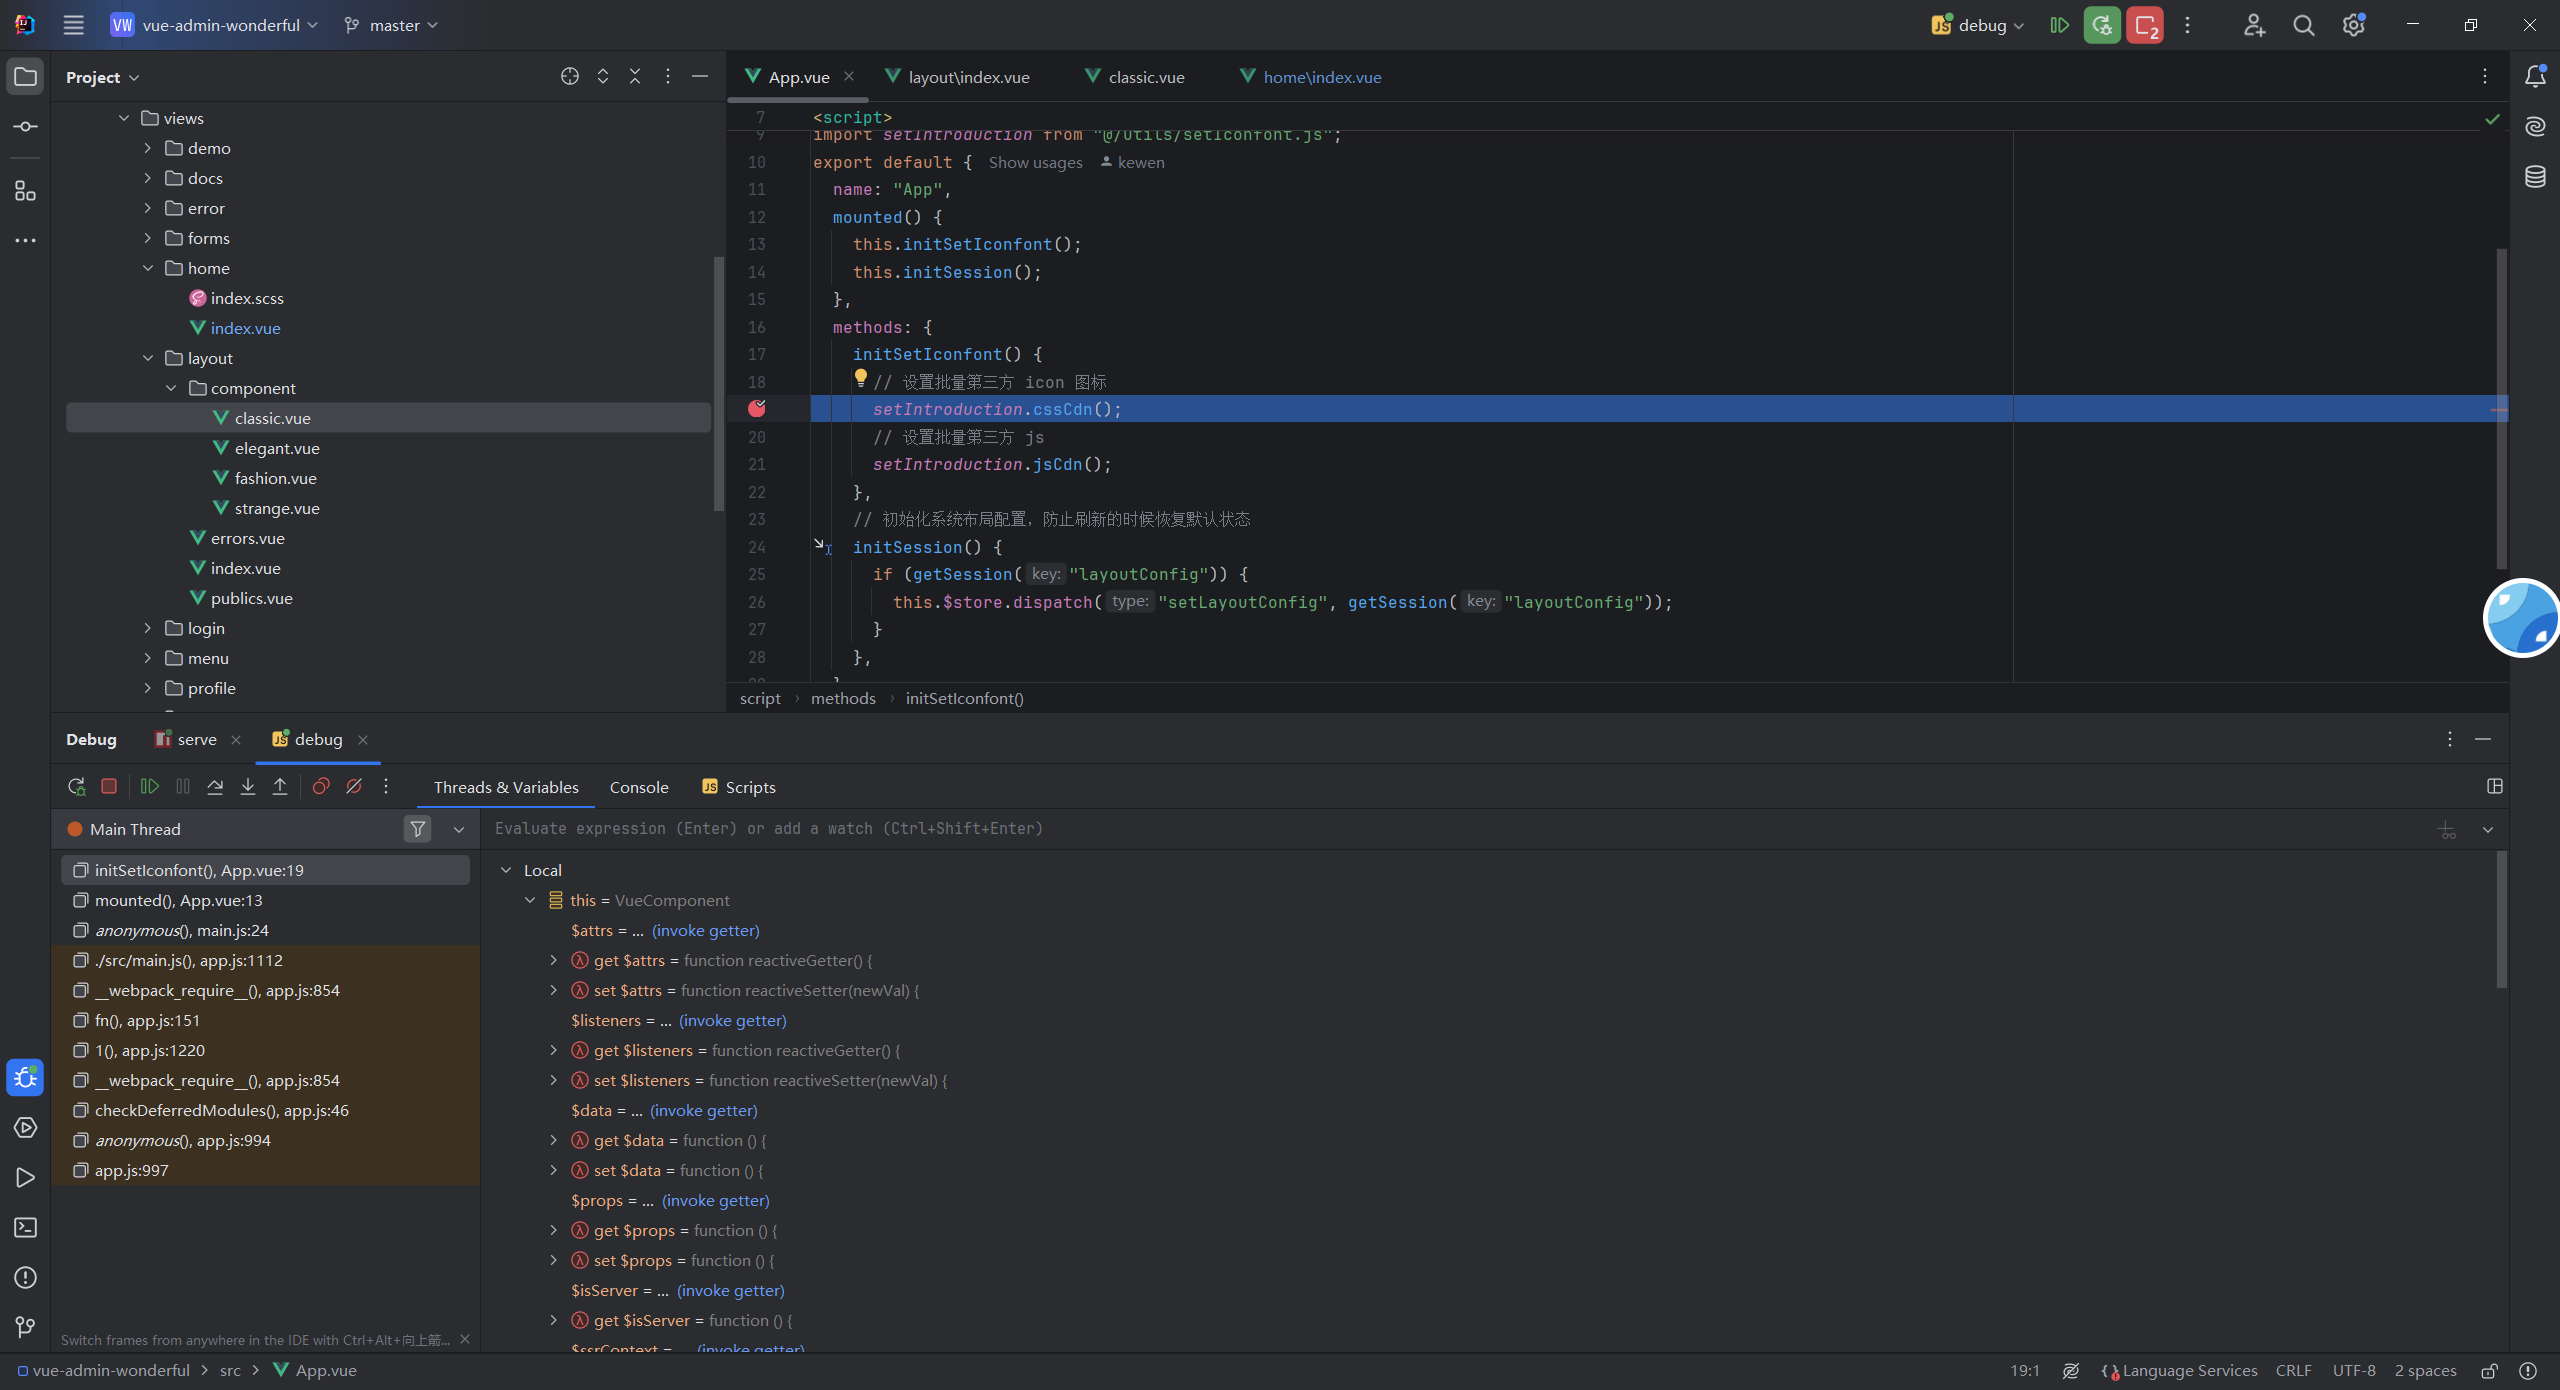2560x1390 pixels.
Task: Open the Notifications bell
Action: (2535, 77)
